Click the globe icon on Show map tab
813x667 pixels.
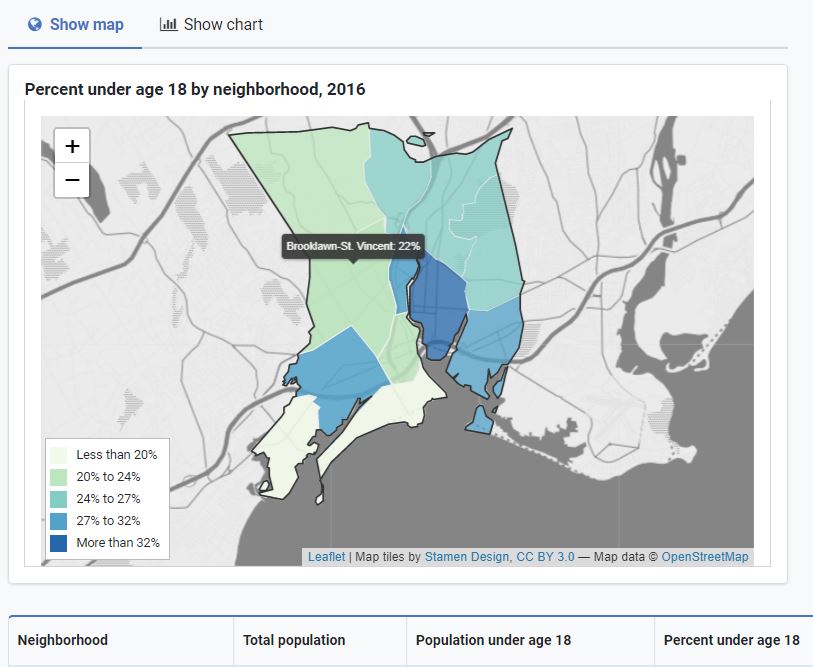[x=37, y=24]
